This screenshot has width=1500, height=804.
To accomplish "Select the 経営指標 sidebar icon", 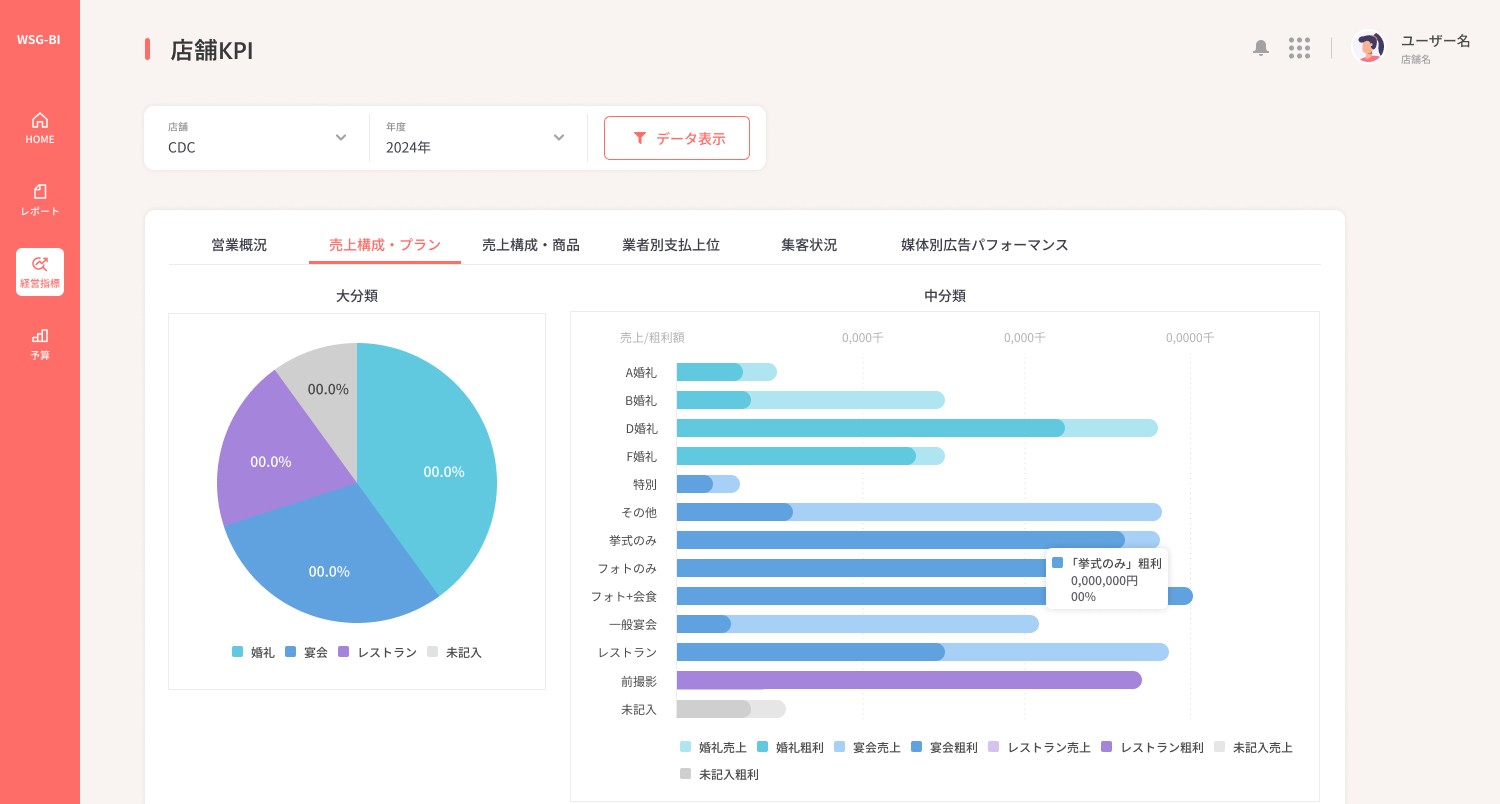I will coord(40,271).
